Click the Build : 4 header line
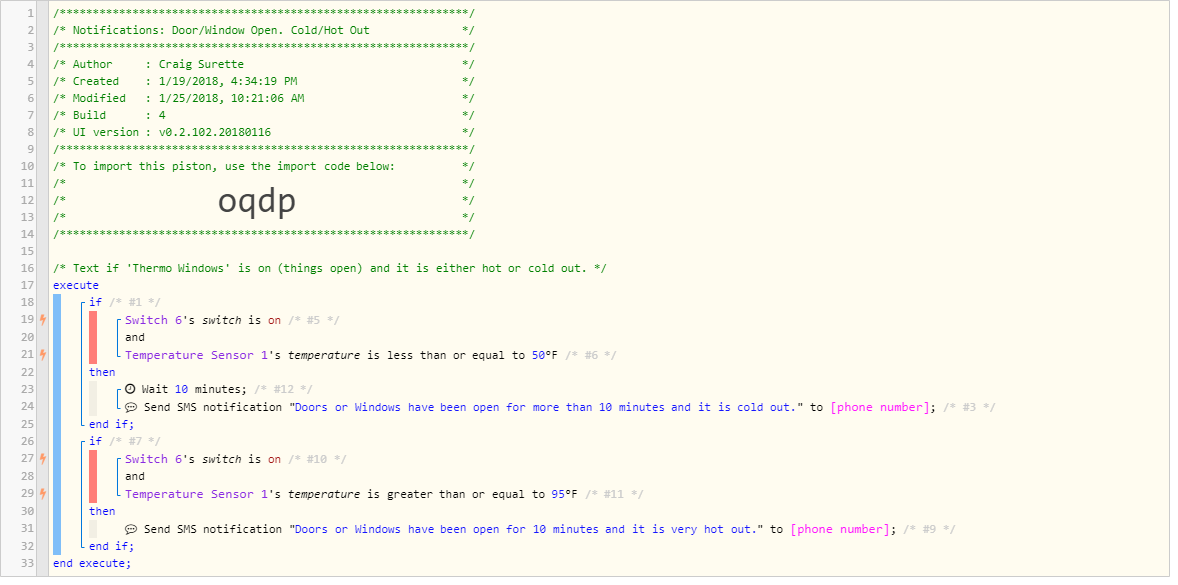This screenshot has height=585, width=1178. 264,115
